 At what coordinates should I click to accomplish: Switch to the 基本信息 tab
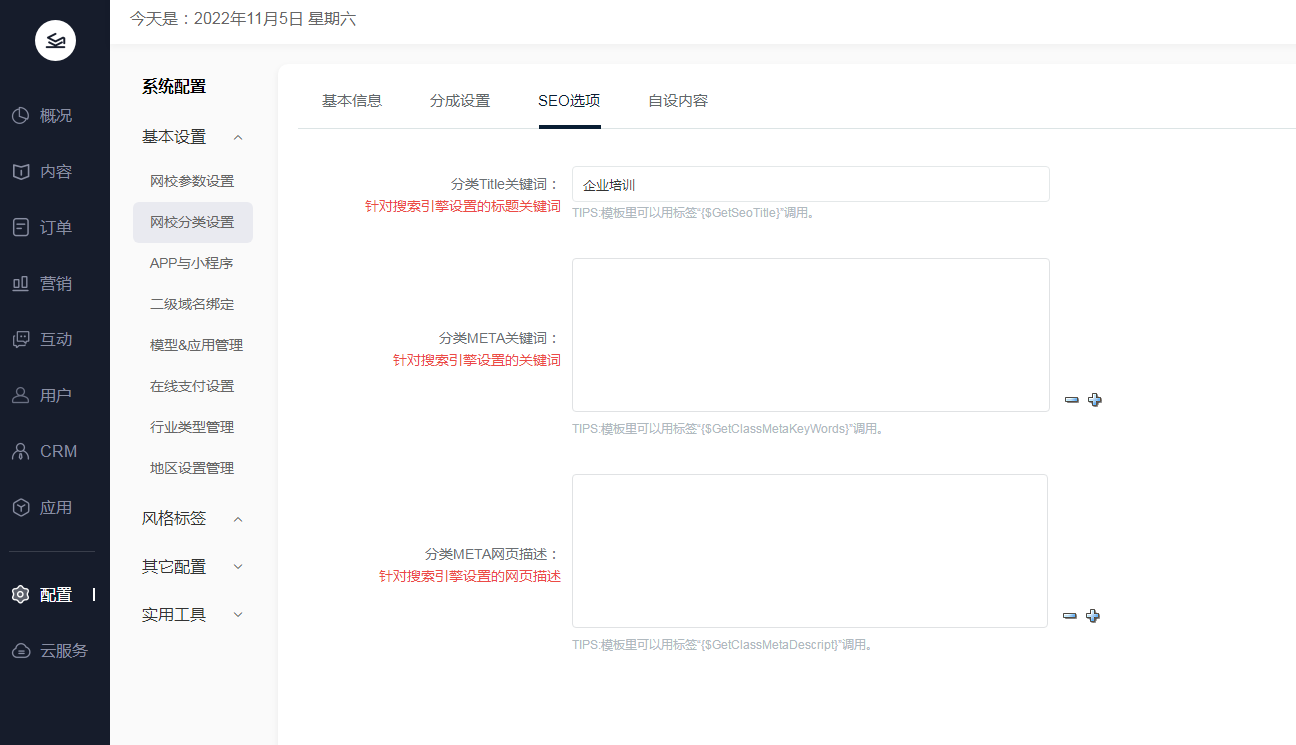(x=352, y=101)
